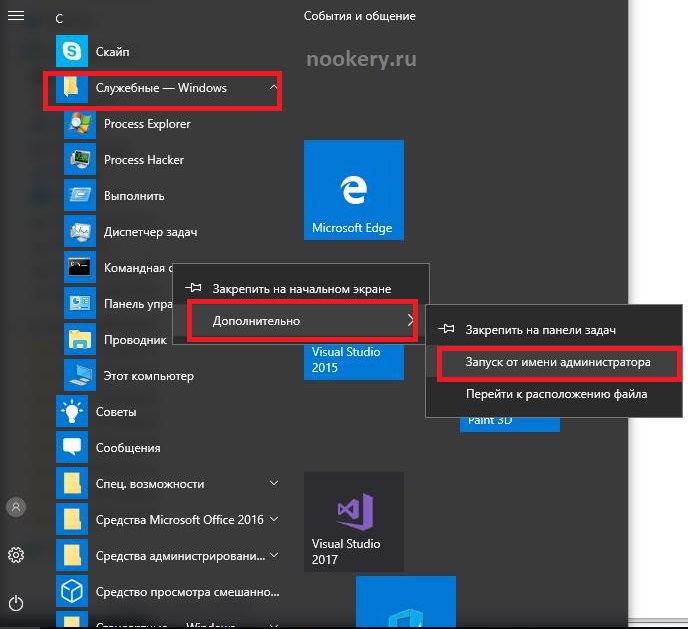The width and height of the screenshot is (688, 629).
Task: Click the Process Explorer icon
Action: pos(80,124)
